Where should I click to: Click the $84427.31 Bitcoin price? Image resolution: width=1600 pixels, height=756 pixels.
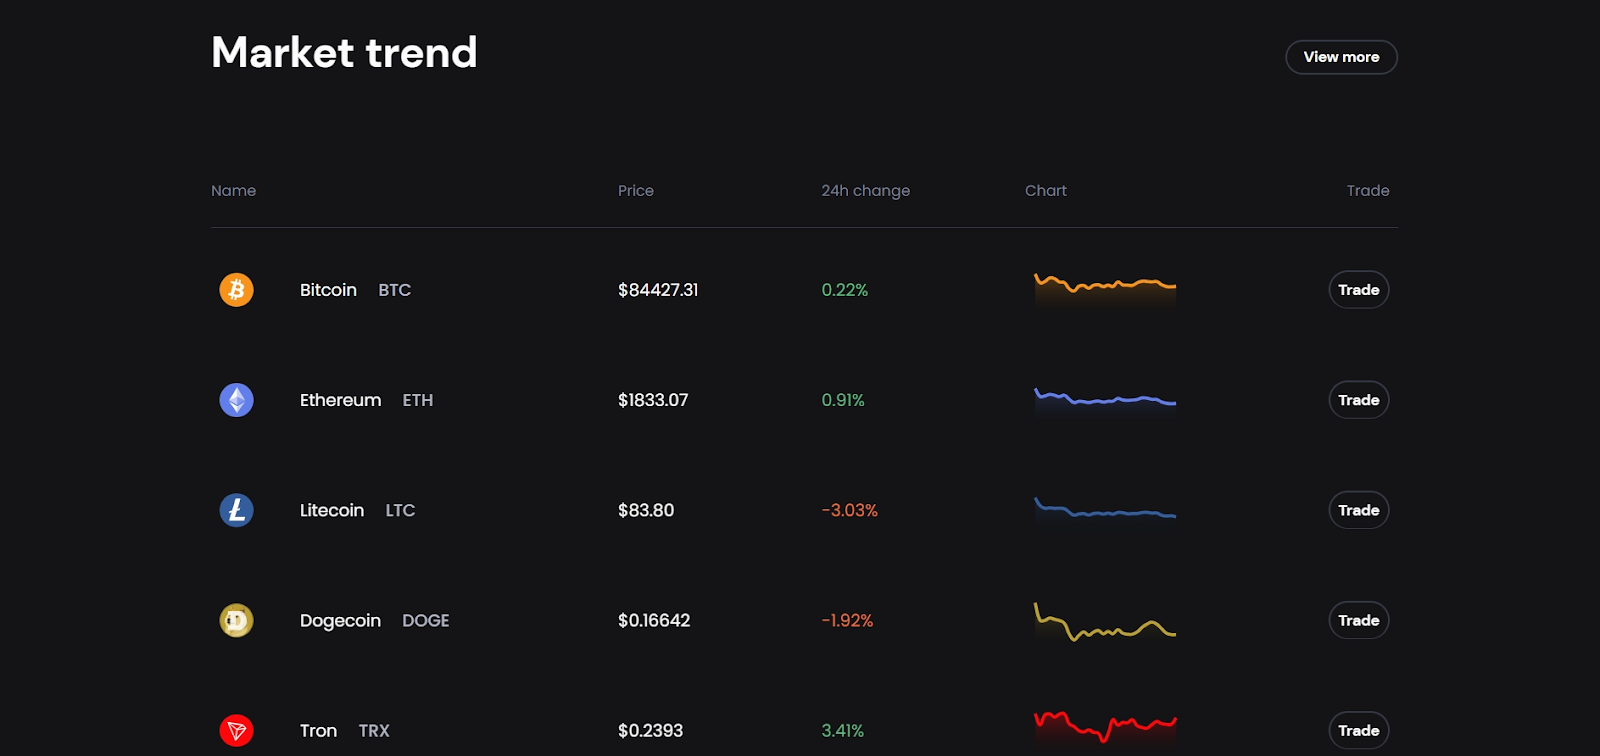point(658,290)
